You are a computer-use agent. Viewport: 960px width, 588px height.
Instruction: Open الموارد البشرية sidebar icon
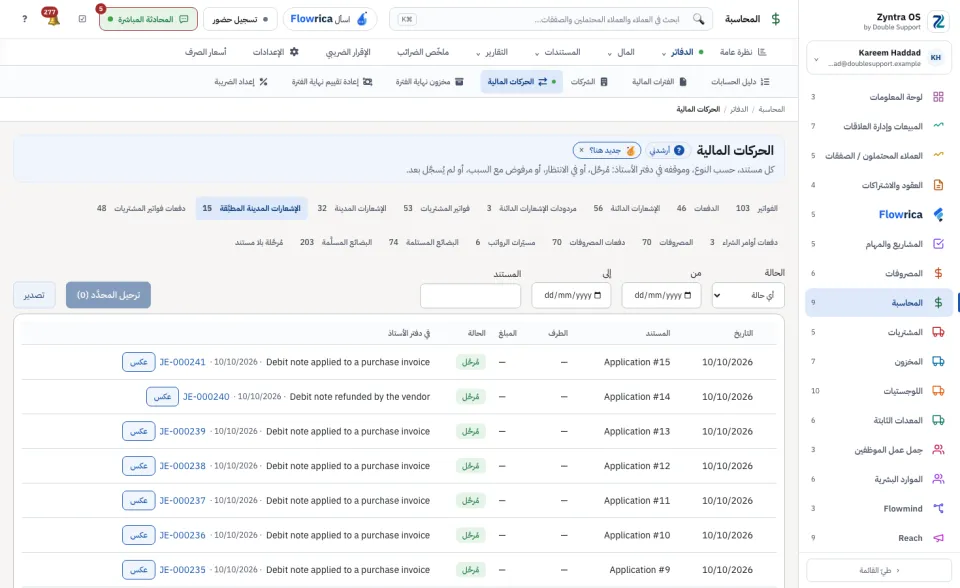(938, 479)
